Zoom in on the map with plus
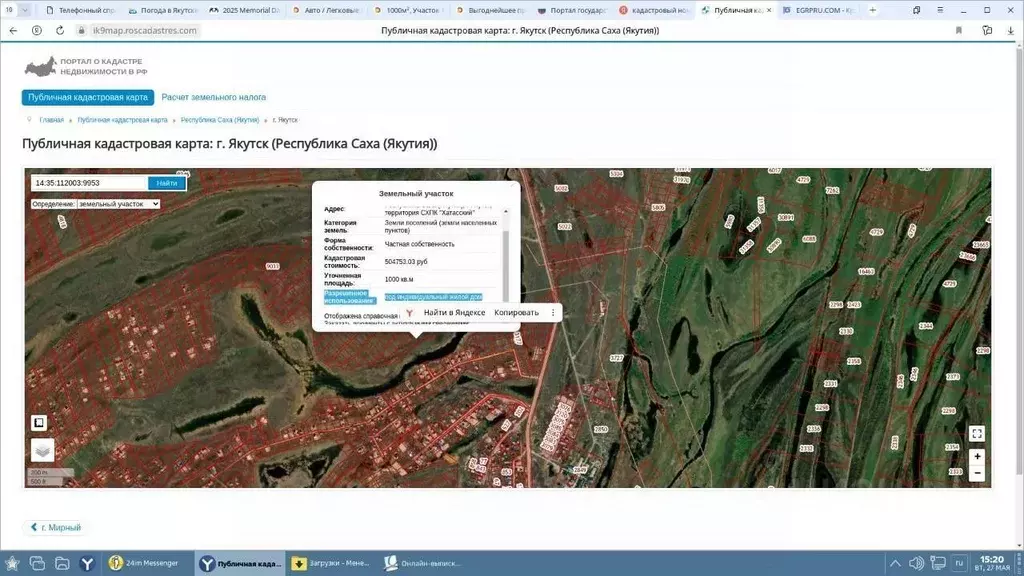 click(977, 456)
